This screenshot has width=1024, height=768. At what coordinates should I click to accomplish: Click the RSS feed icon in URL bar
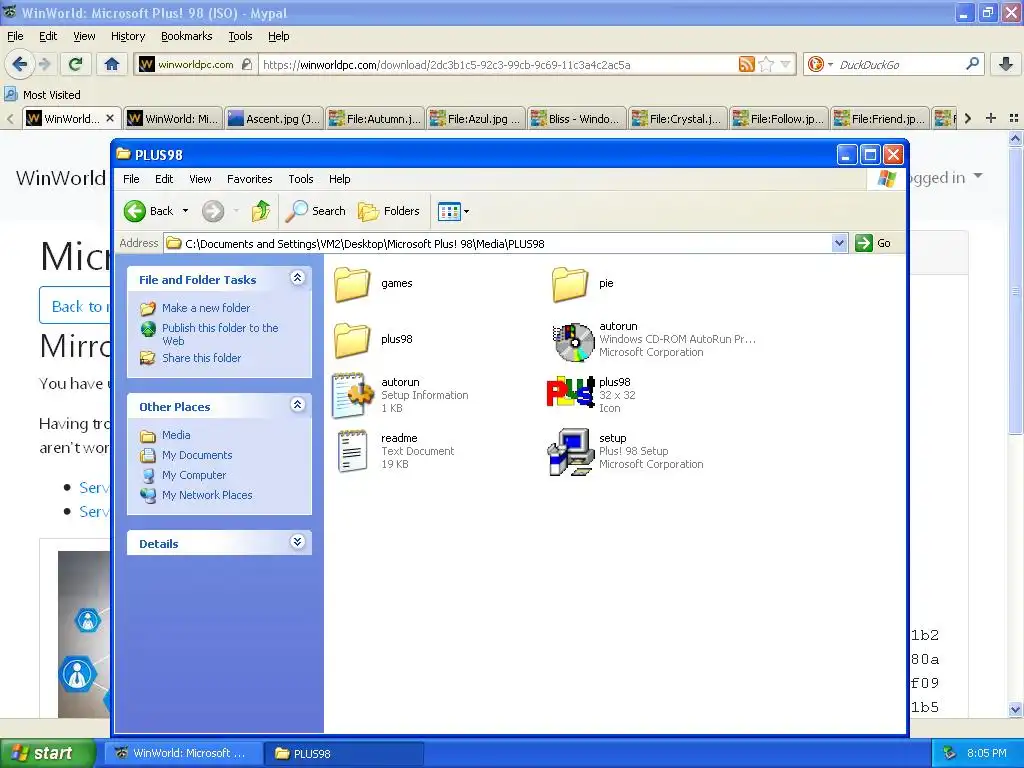pyautogui.click(x=746, y=64)
